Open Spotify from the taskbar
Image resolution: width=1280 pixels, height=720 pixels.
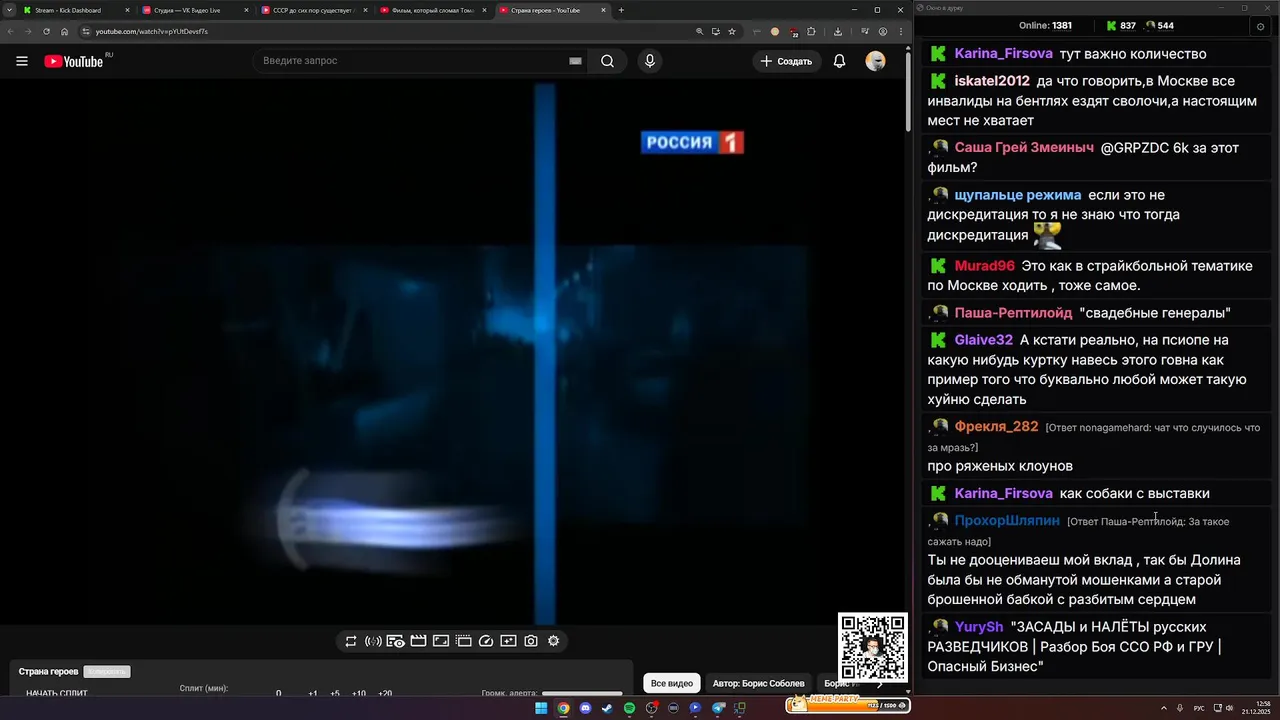coord(629,708)
